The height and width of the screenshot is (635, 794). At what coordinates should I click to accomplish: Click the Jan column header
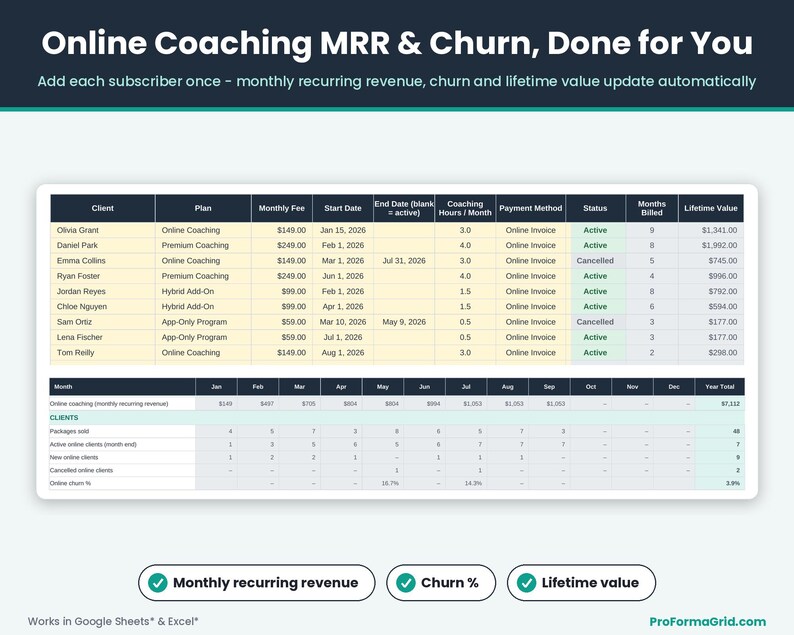point(216,386)
